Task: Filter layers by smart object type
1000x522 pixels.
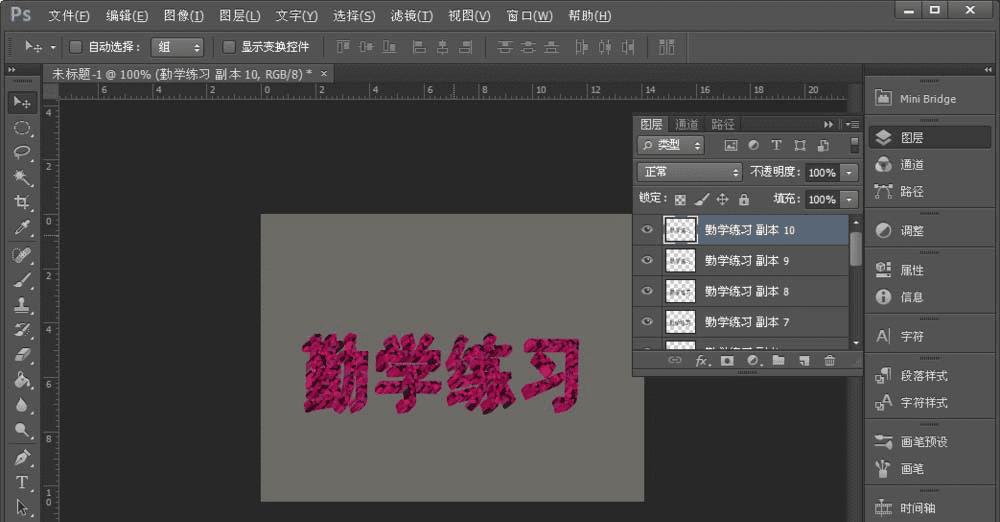Action: 823,145
